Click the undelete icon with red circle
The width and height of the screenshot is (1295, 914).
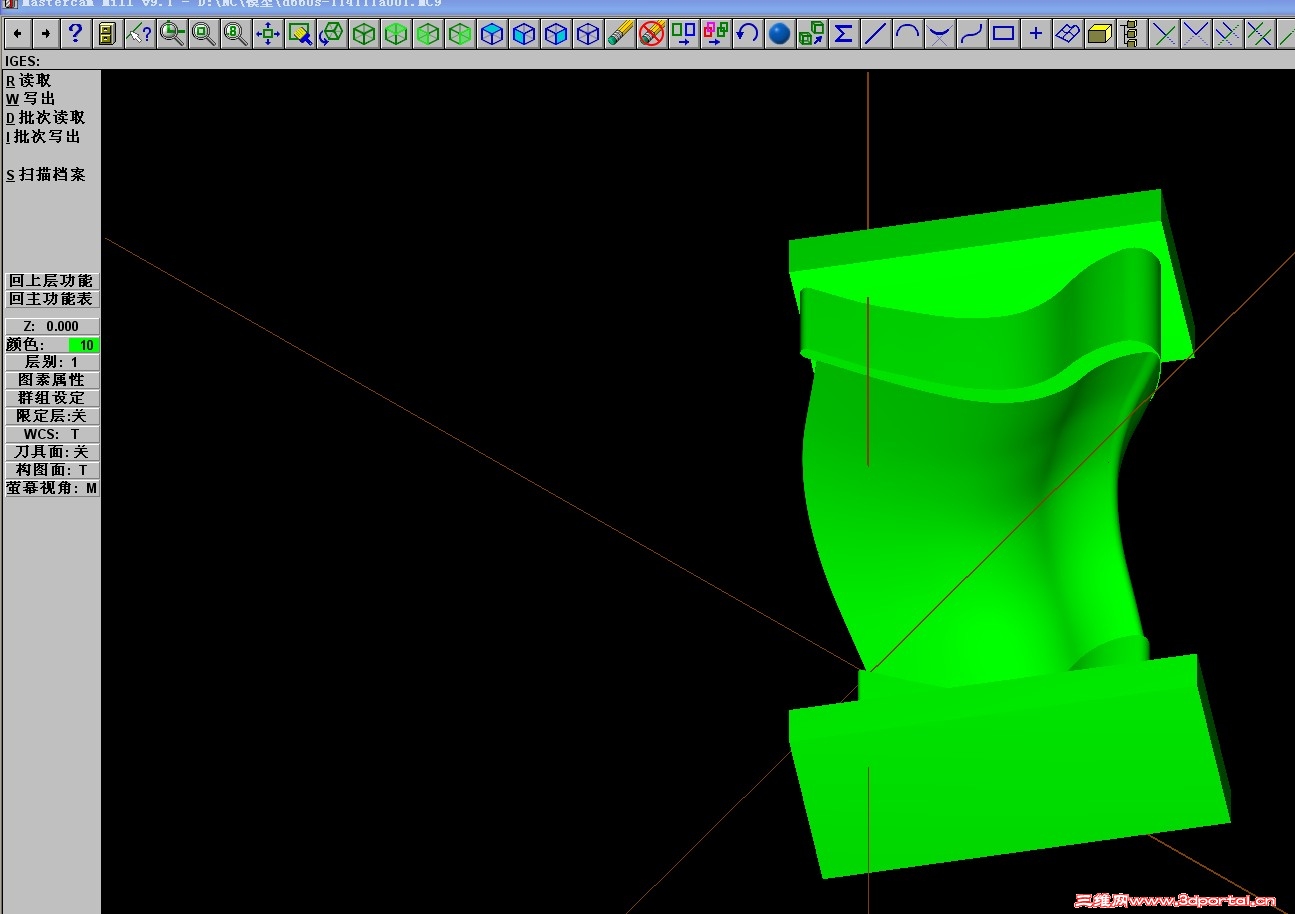(651, 34)
